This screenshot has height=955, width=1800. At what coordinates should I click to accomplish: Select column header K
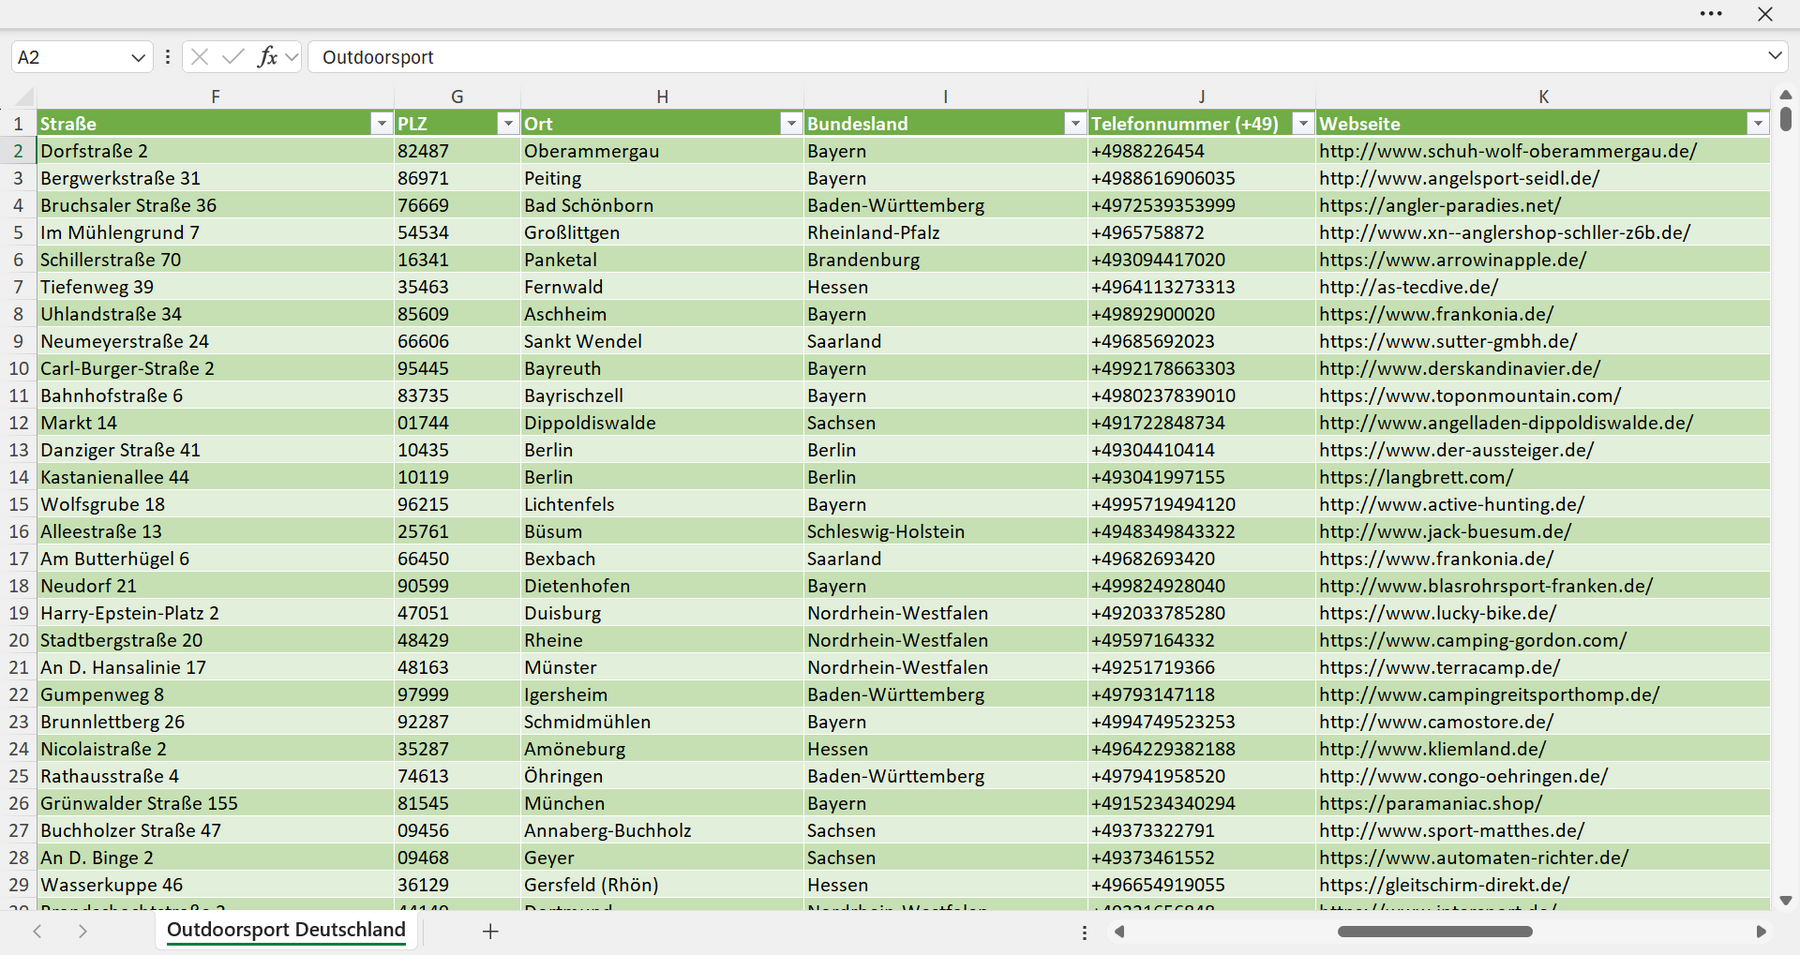pyautogui.click(x=1543, y=97)
